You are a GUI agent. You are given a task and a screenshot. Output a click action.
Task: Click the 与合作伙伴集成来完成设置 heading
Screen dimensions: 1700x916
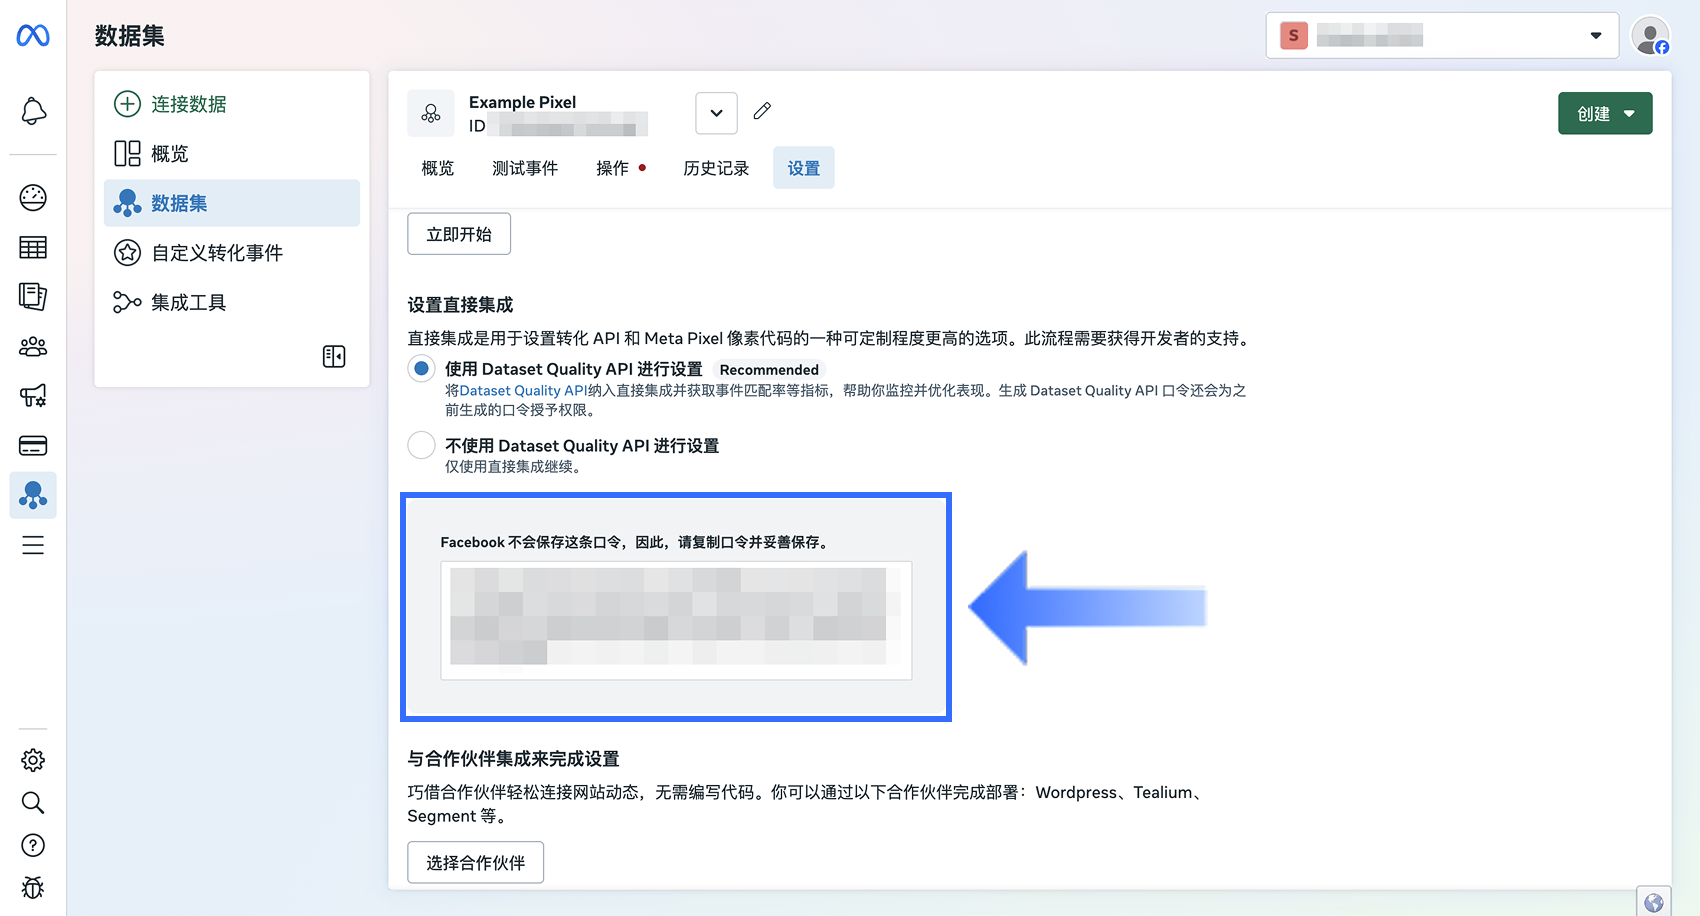pos(514,759)
